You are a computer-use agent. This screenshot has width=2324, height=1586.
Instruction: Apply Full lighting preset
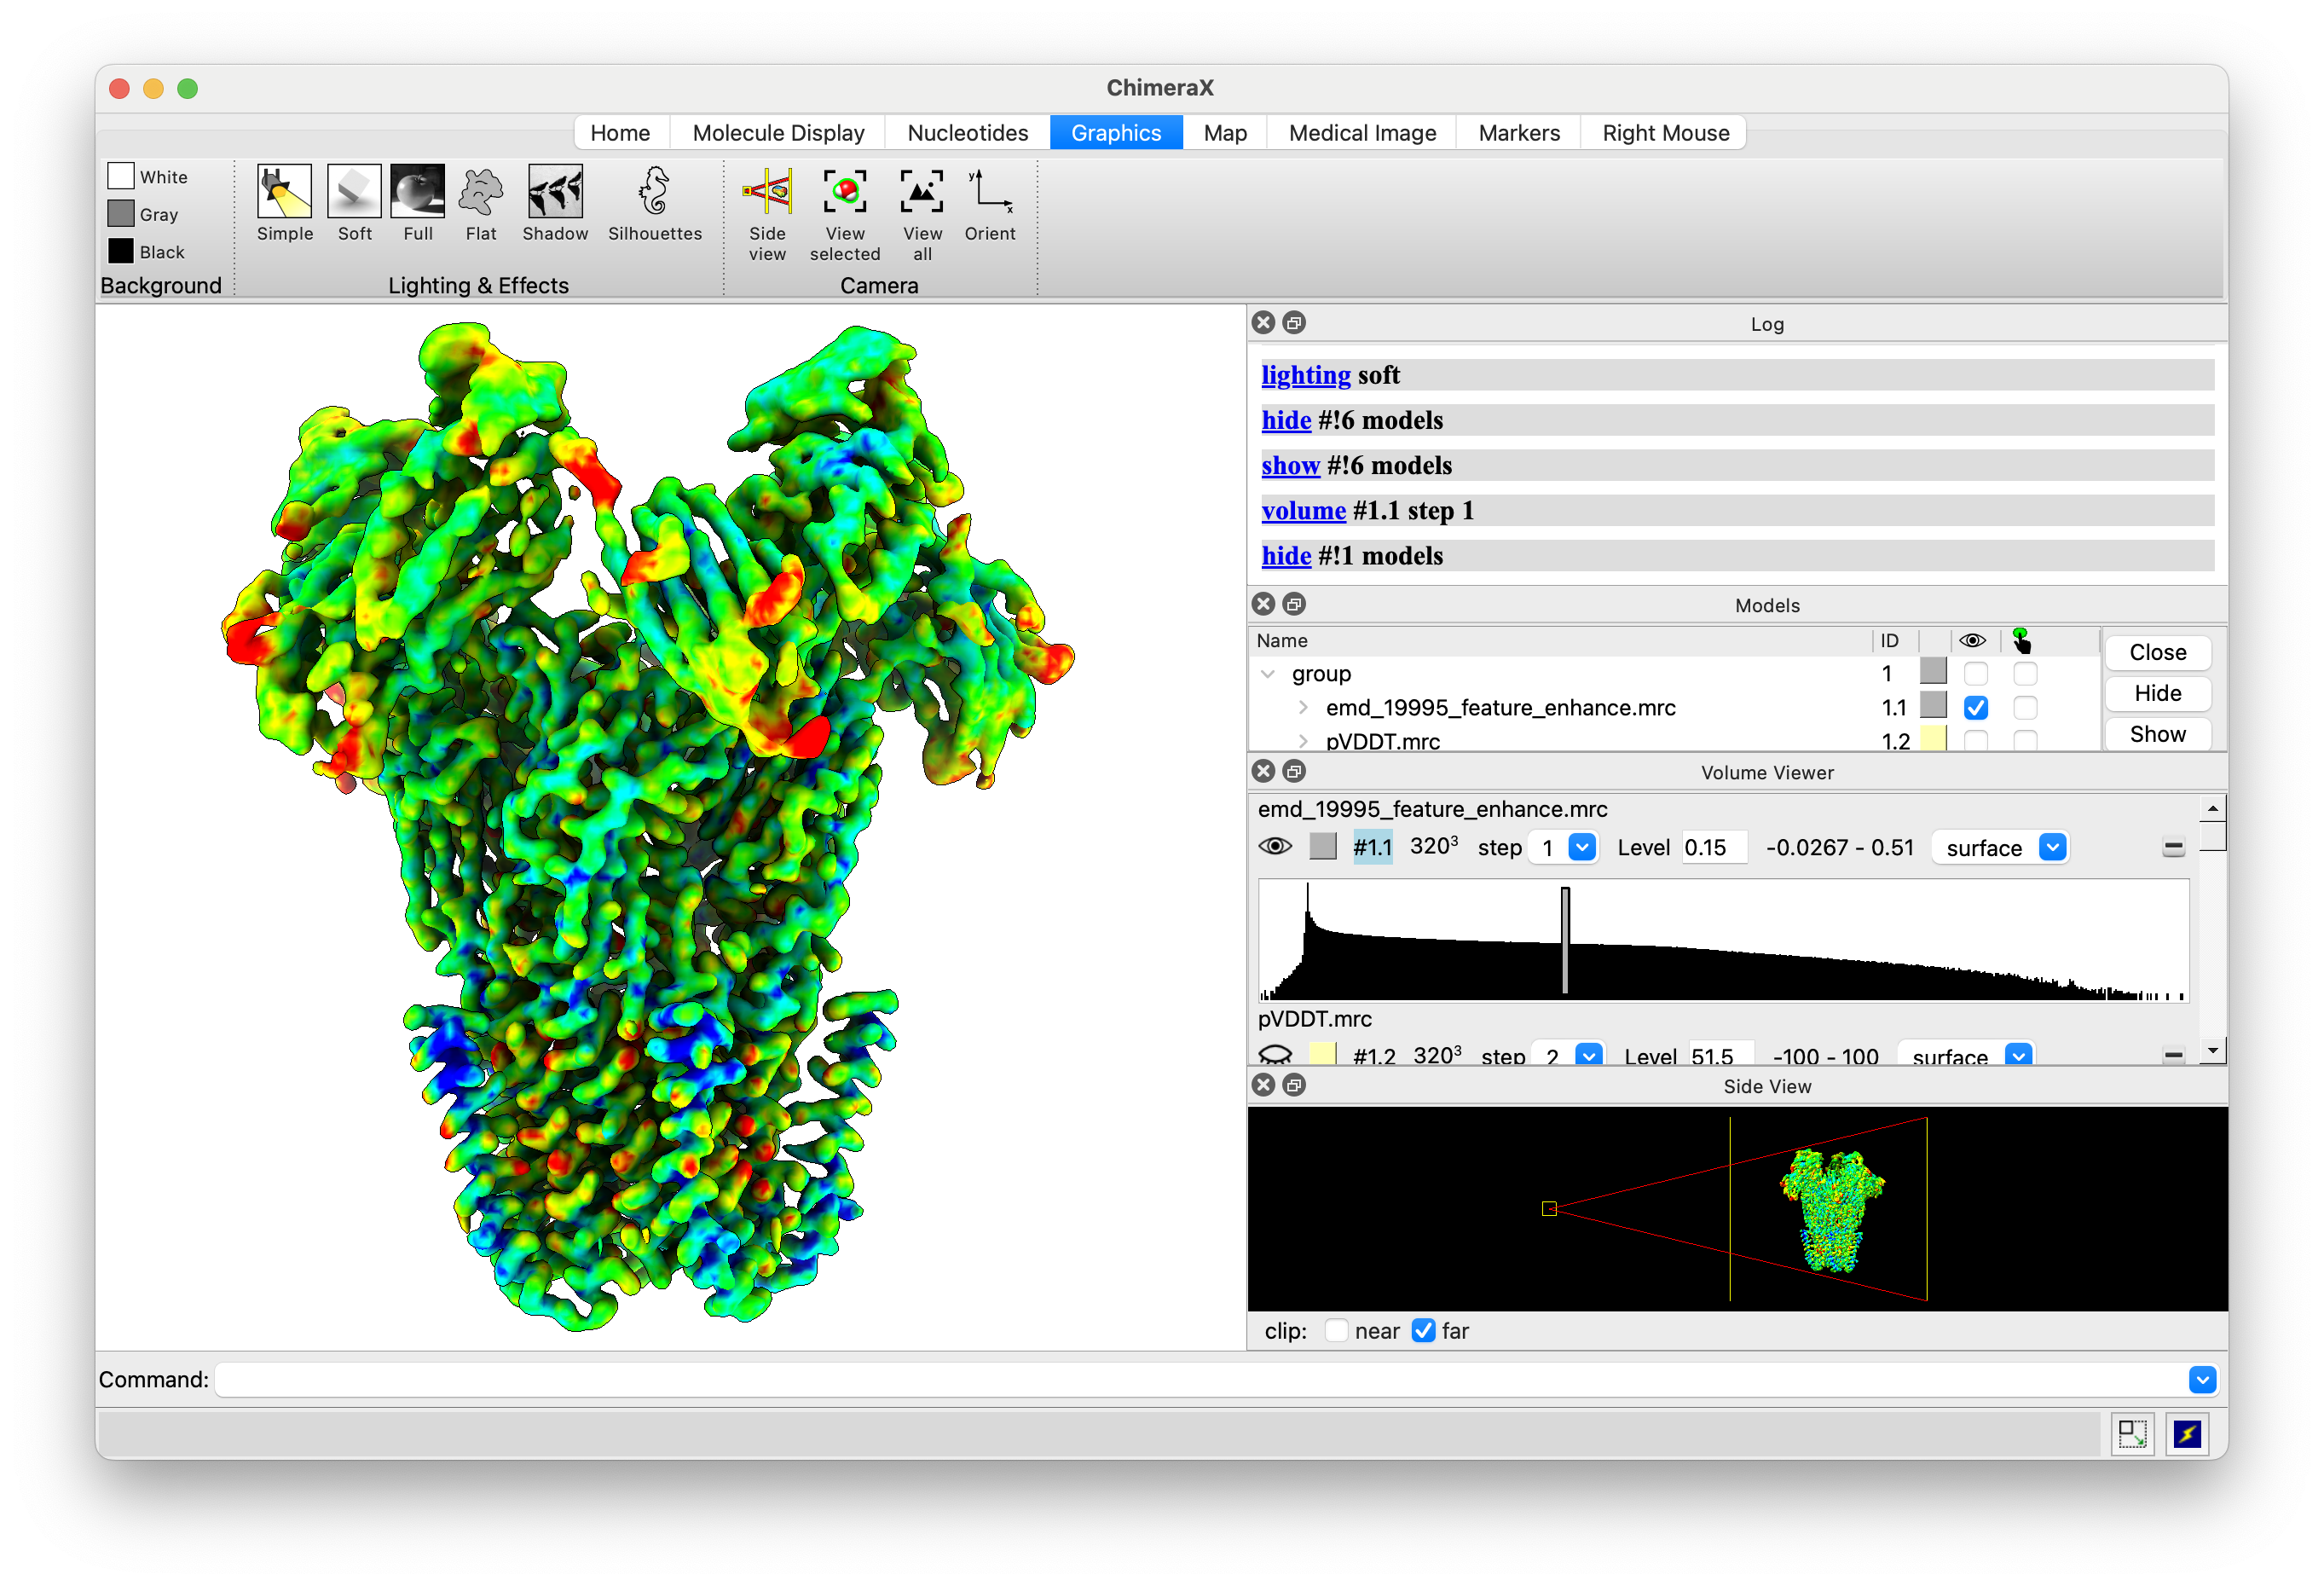(417, 203)
